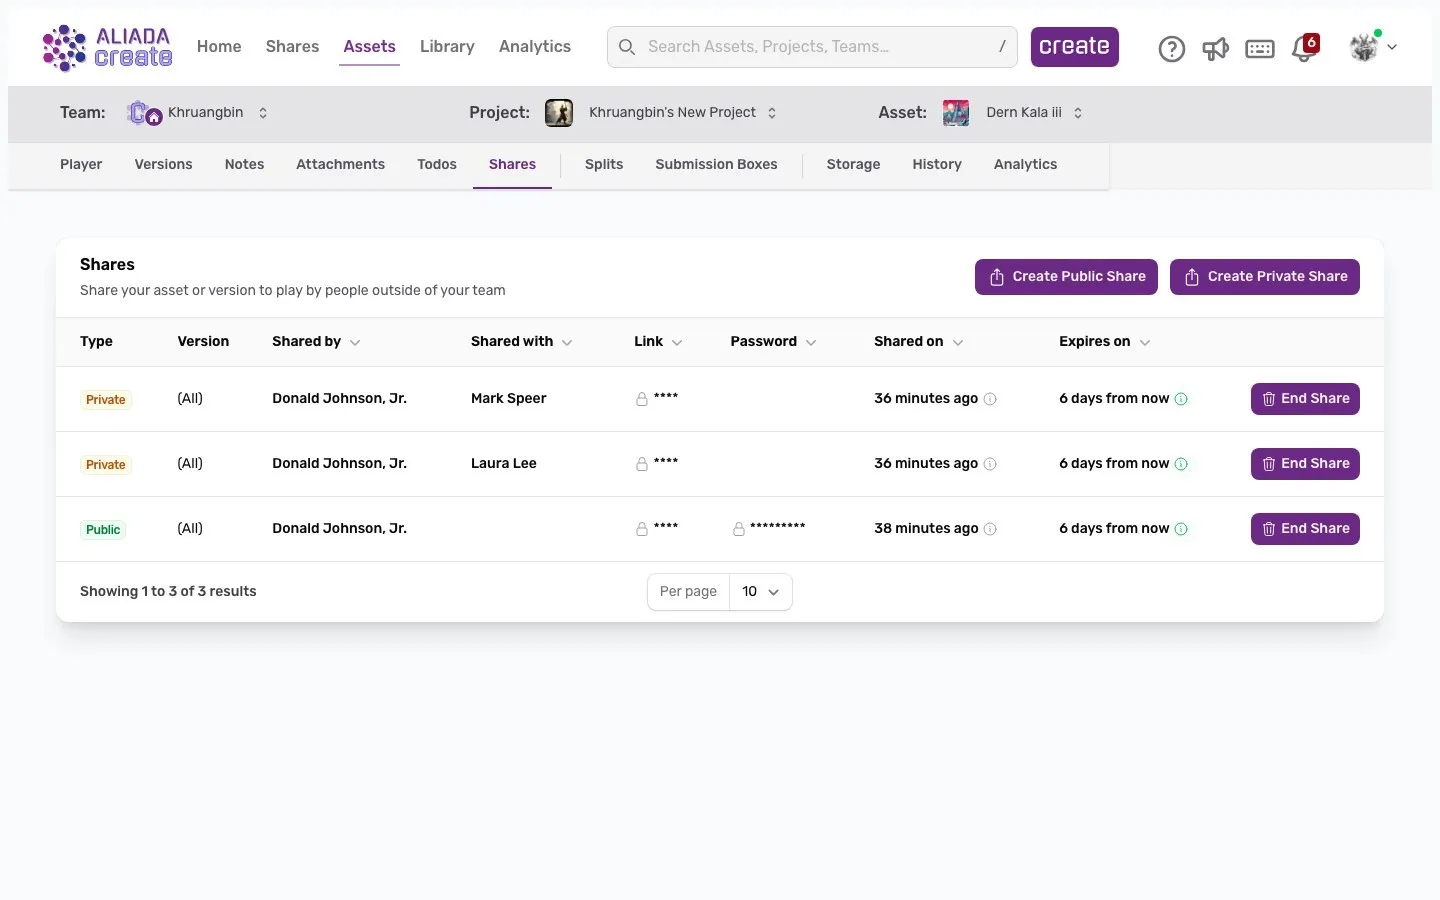
Task: Open the help question mark icon
Action: 1171,48
